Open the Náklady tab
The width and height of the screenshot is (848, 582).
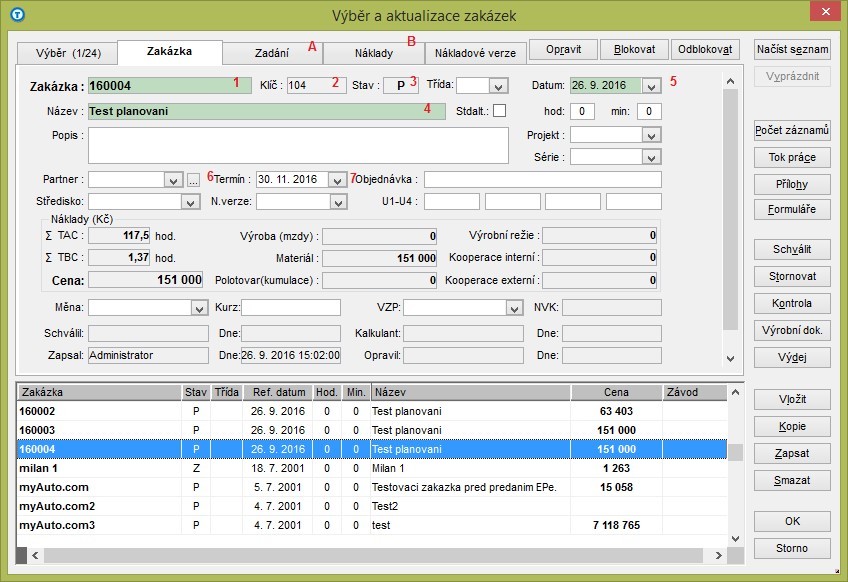374,53
